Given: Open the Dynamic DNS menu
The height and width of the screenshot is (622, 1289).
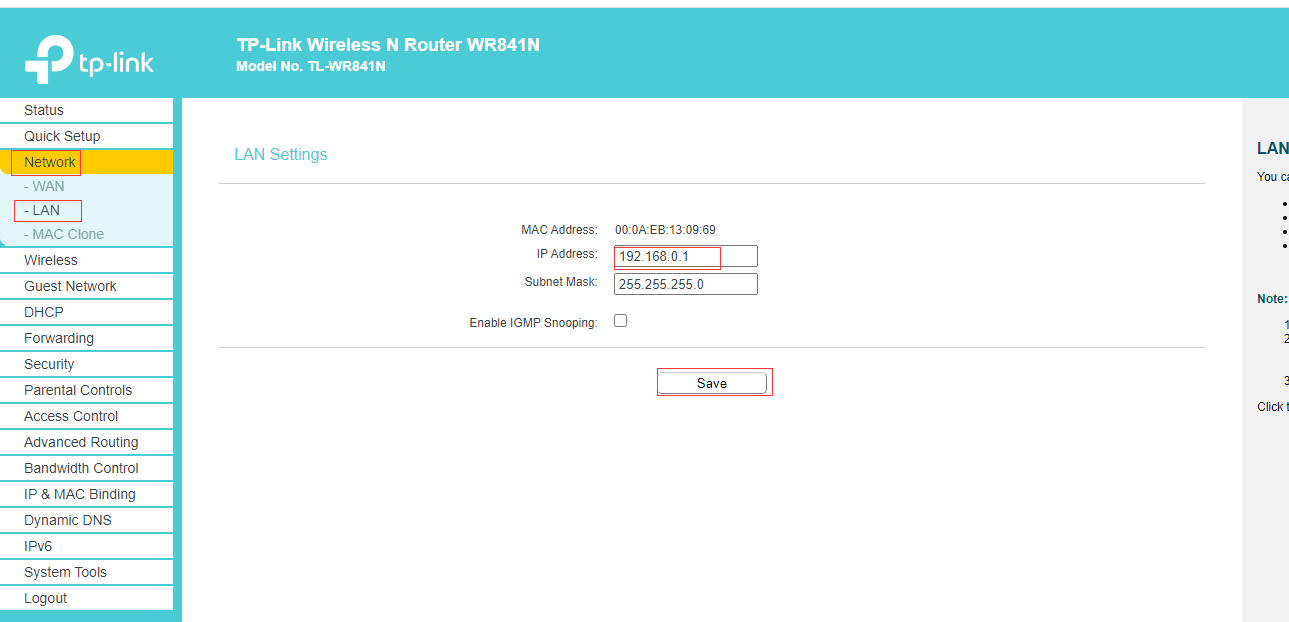Looking at the screenshot, I should (87, 520).
